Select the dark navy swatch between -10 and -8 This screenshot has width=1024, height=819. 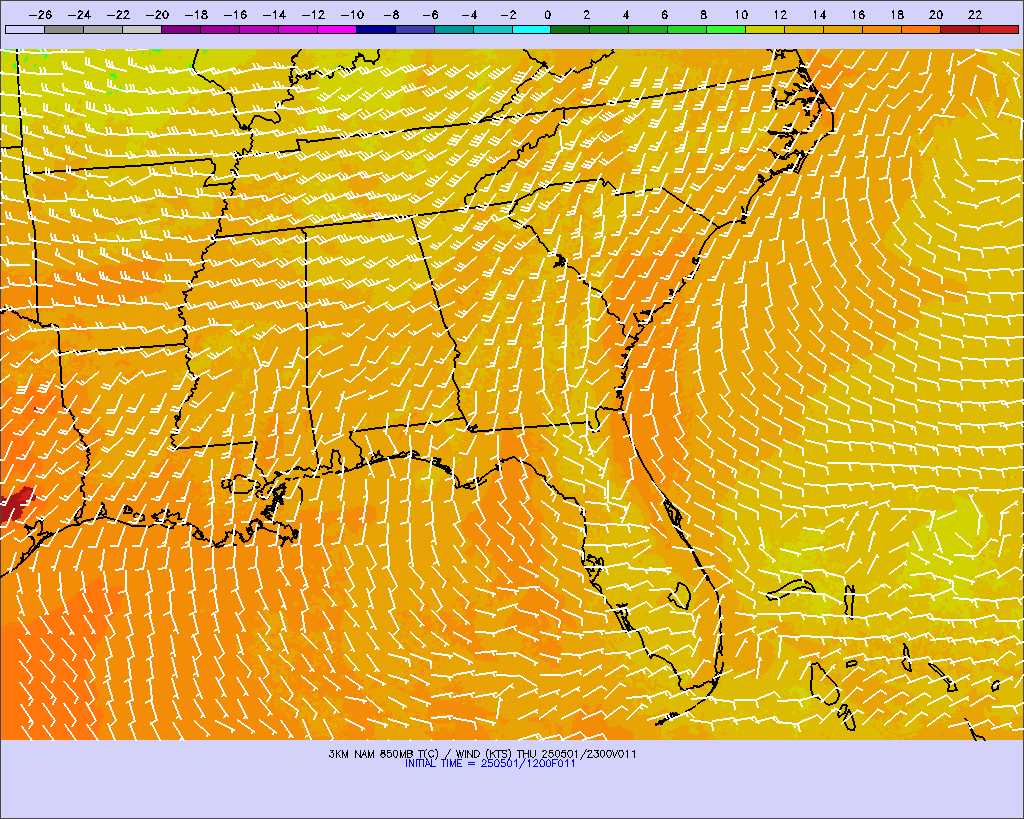376,29
